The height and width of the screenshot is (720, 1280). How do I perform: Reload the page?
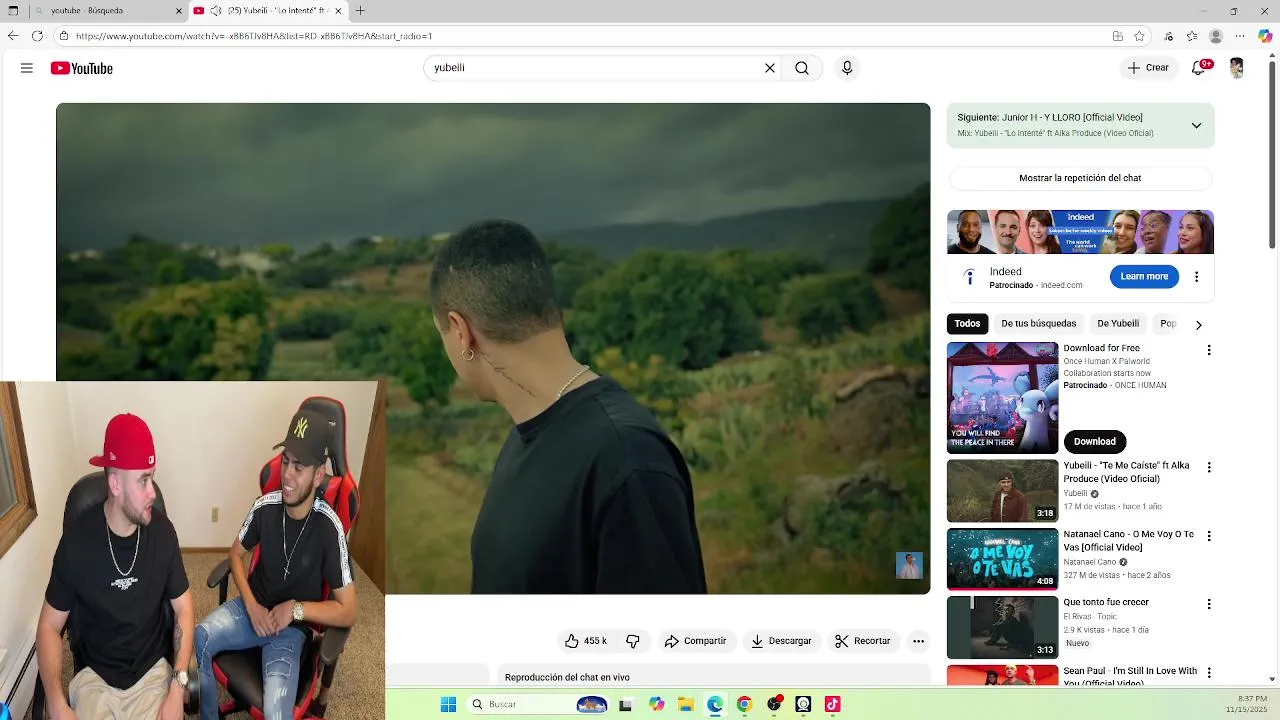[x=37, y=36]
